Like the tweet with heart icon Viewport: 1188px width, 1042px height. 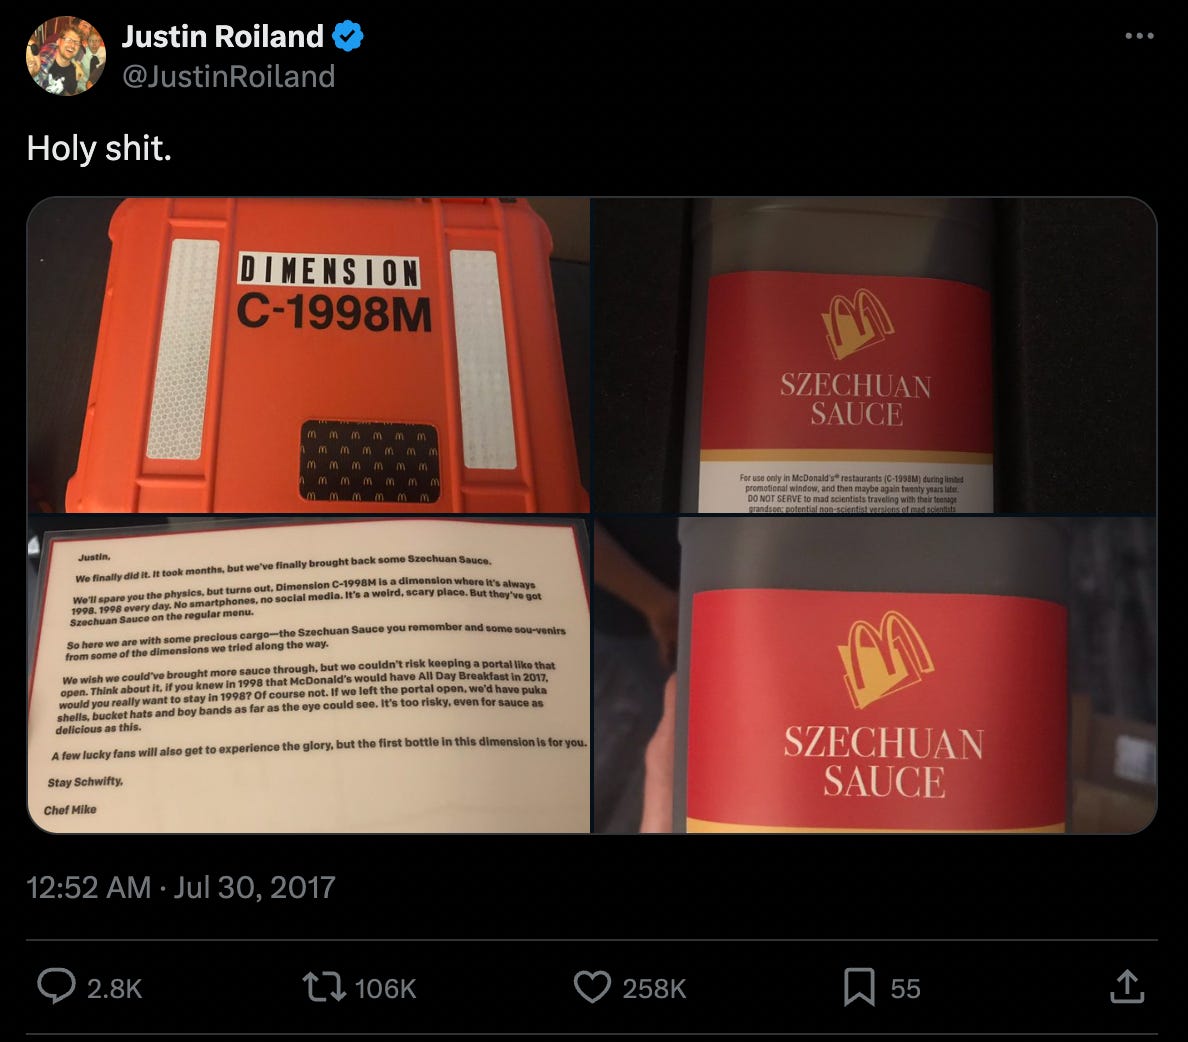[592, 987]
